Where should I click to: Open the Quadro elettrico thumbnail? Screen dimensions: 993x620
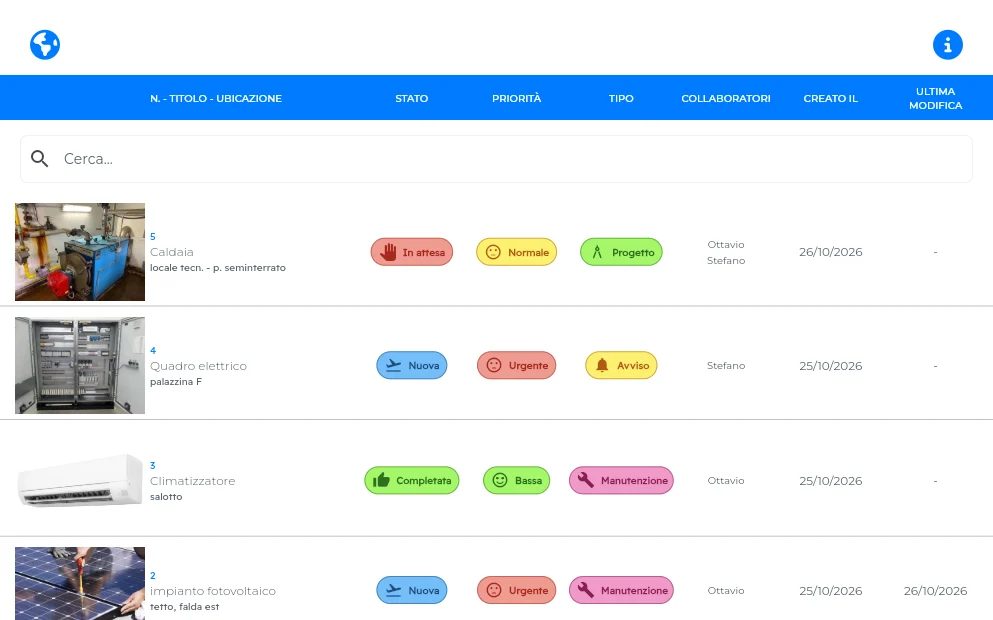tap(80, 365)
